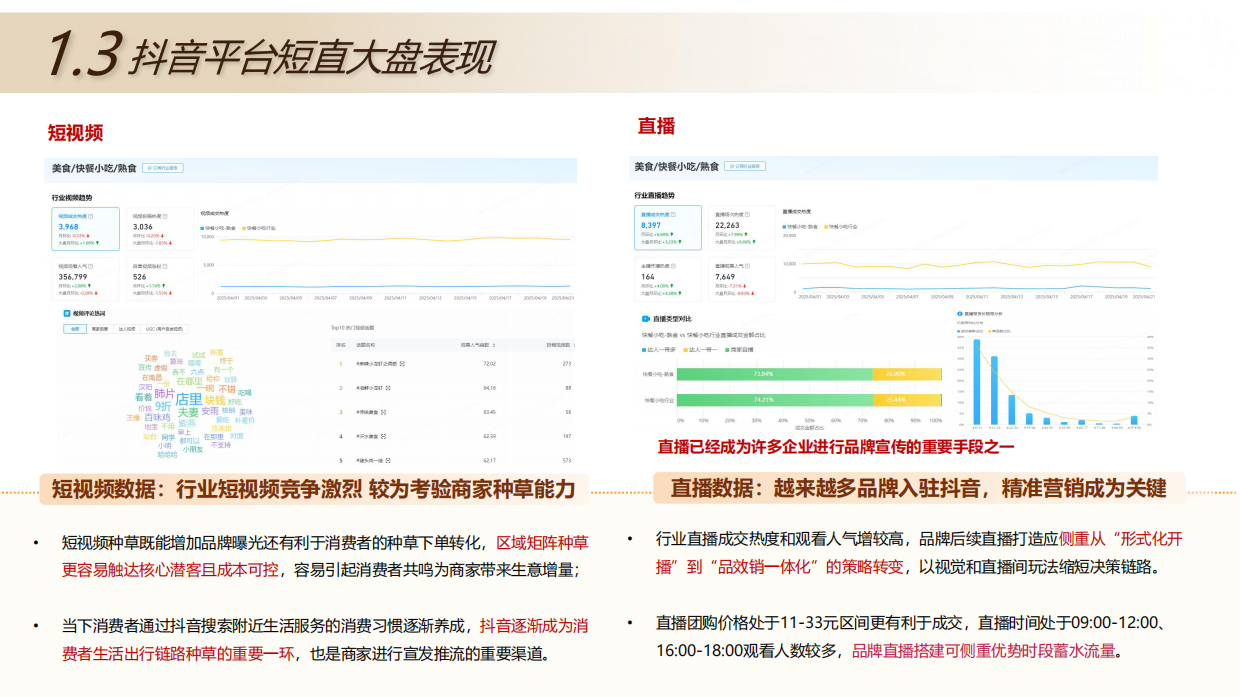The width and height of the screenshot is (1240, 697).
Task: Click the 直播类型对比 section icon
Action: (x=644, y=317)
